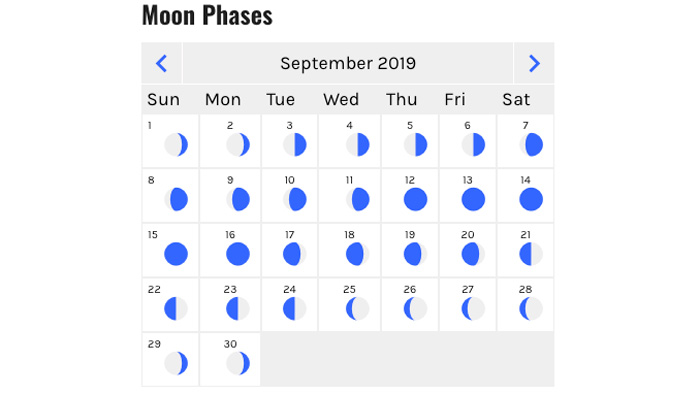
Task: Go to previous month with left chevron
Action: tap(162, 63)
